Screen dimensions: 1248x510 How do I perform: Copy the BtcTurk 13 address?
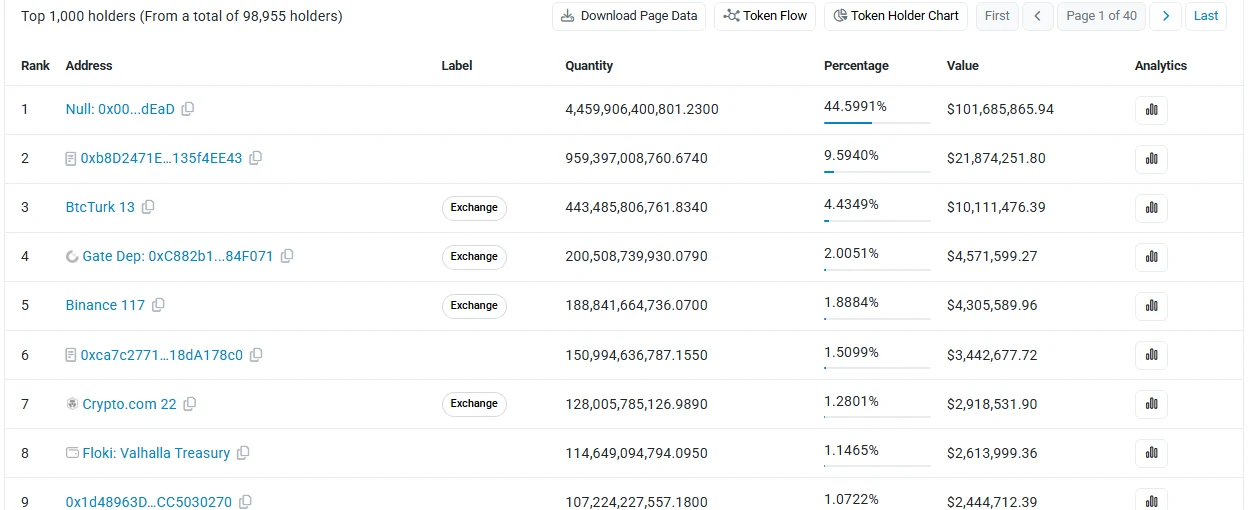pyautogui.click(x=148, y=207)
